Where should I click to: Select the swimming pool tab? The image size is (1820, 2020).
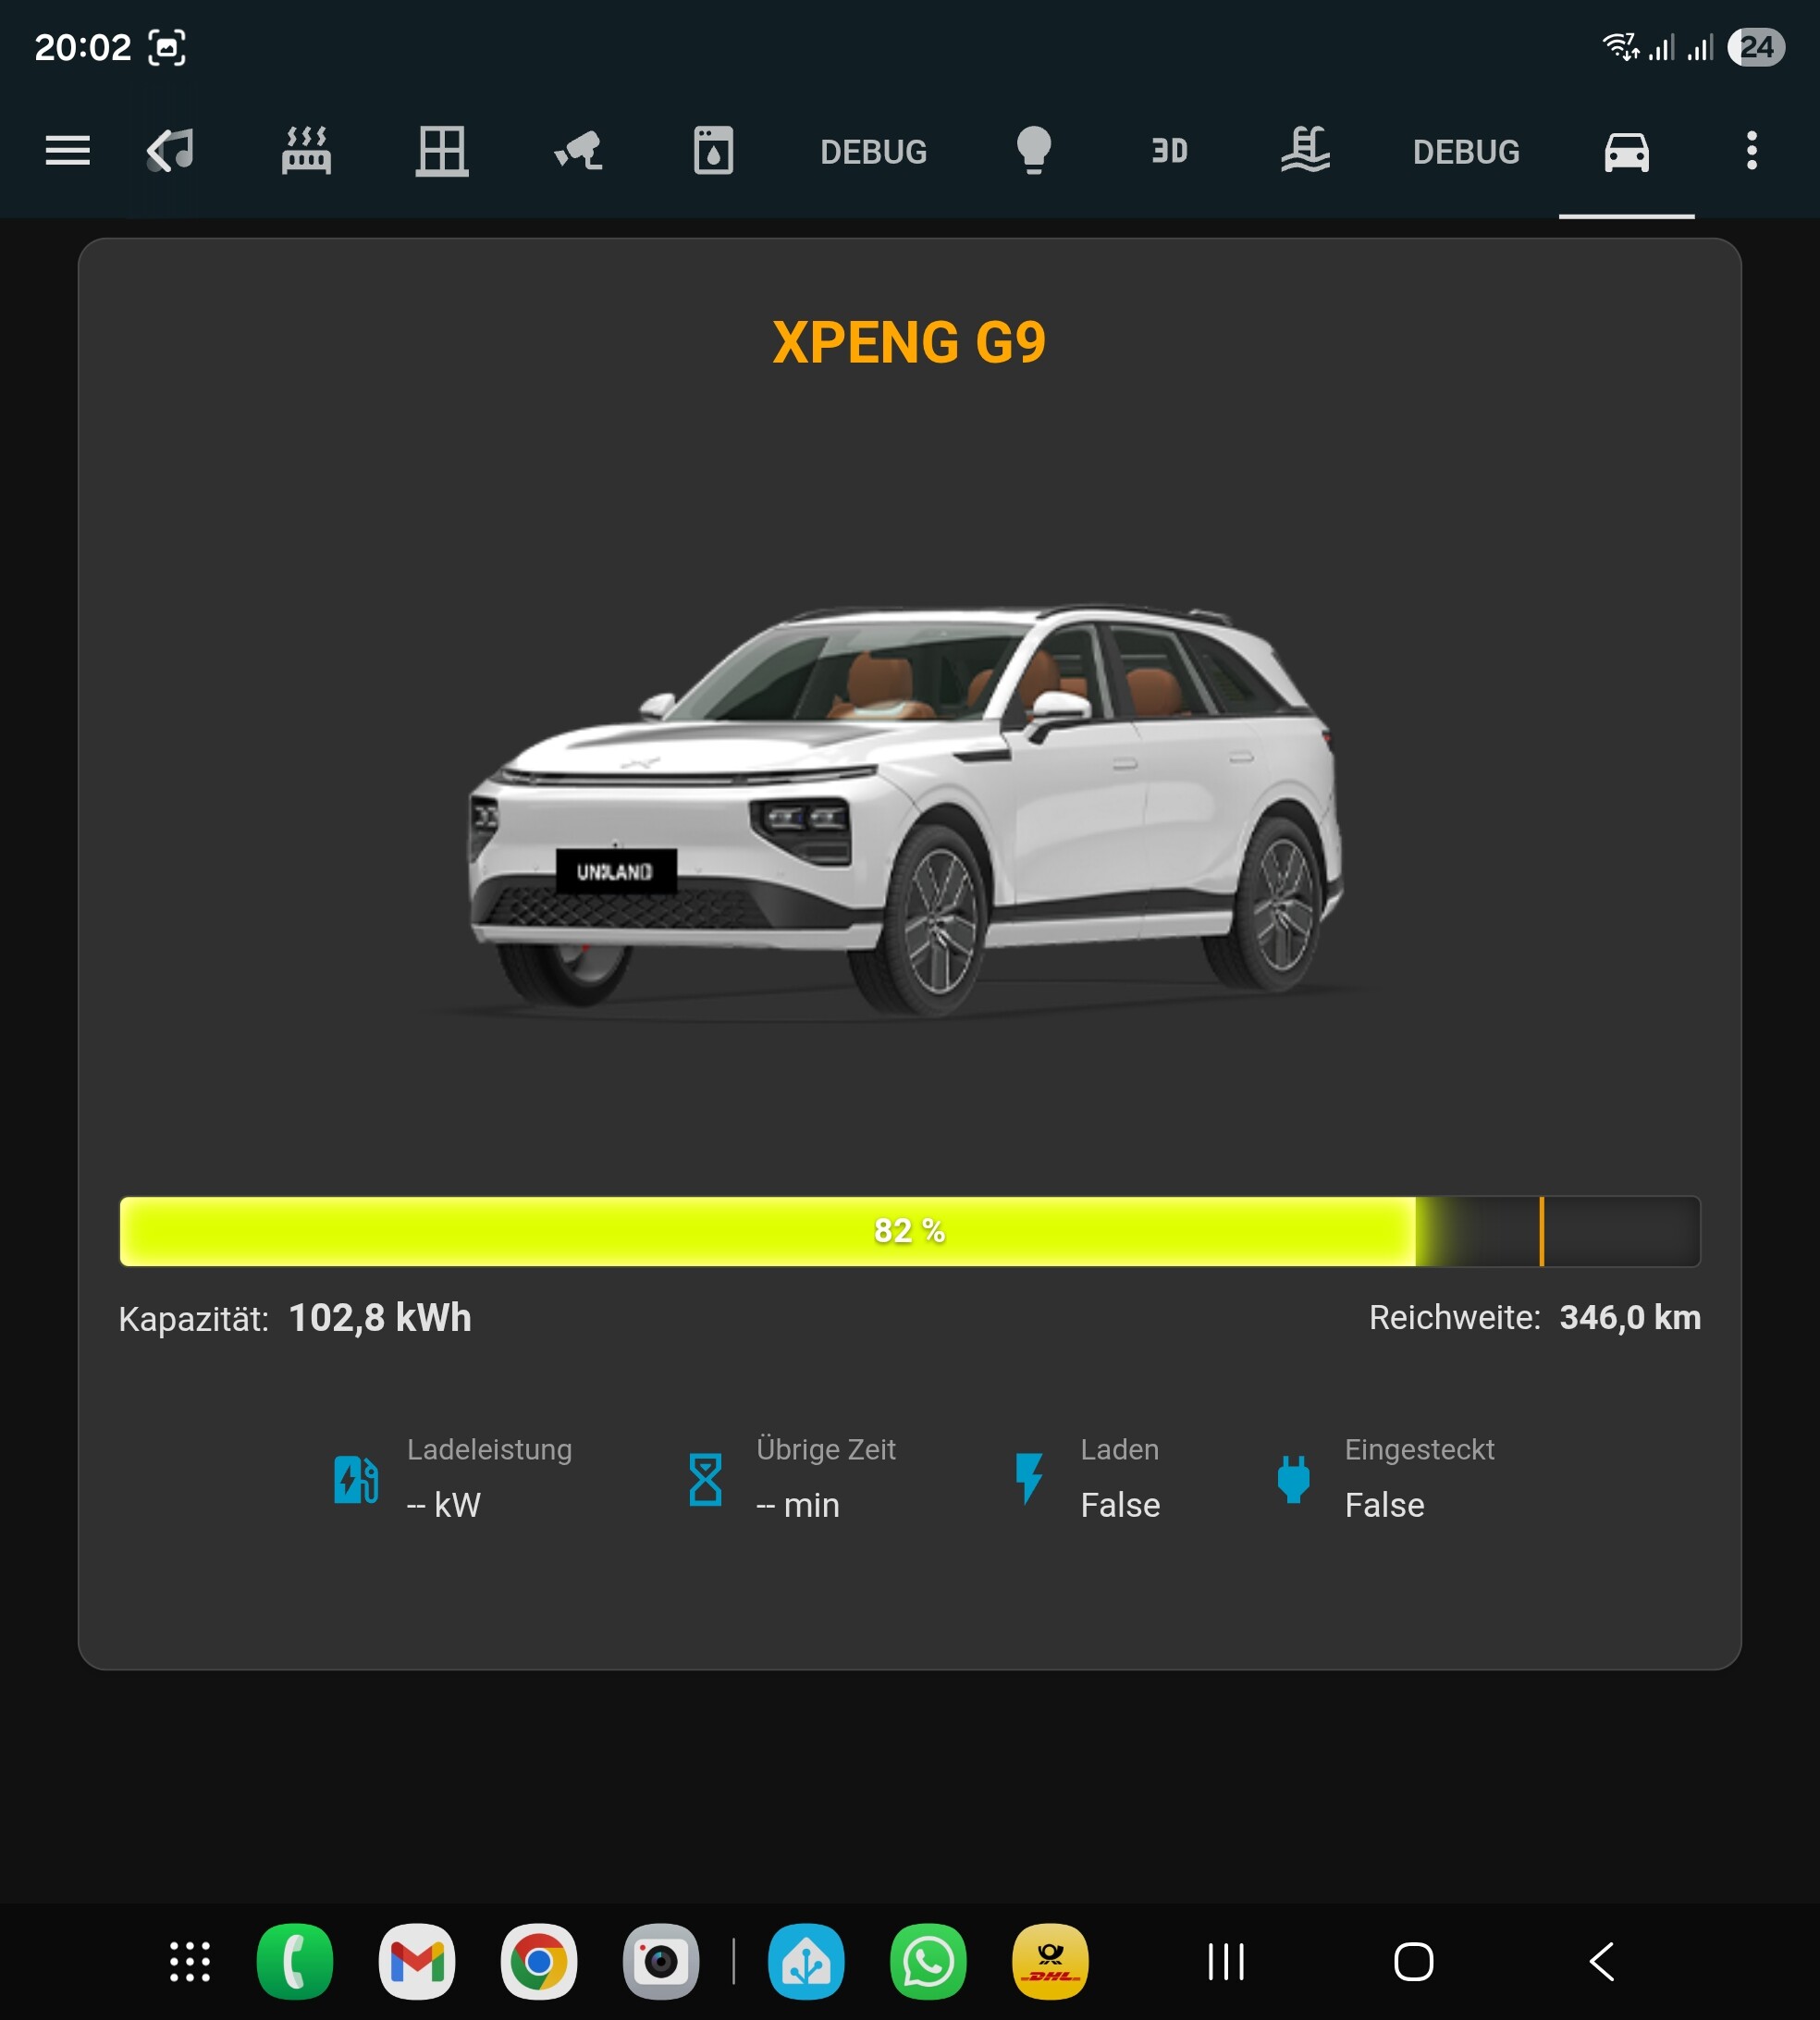tap(1305, 151)
